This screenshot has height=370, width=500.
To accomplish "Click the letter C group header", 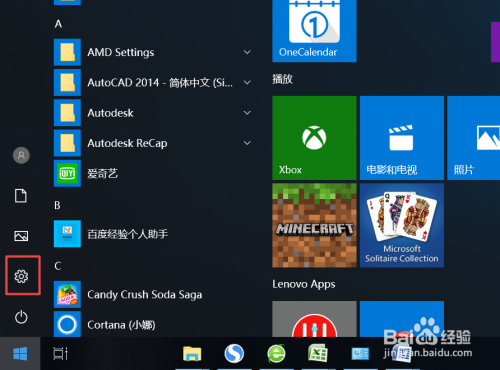I will click(x=58, y=266).
